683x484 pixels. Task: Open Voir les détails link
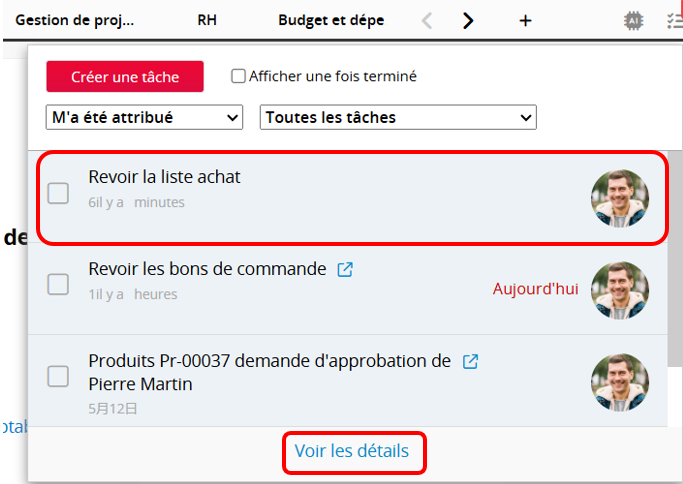coord(352,451)
